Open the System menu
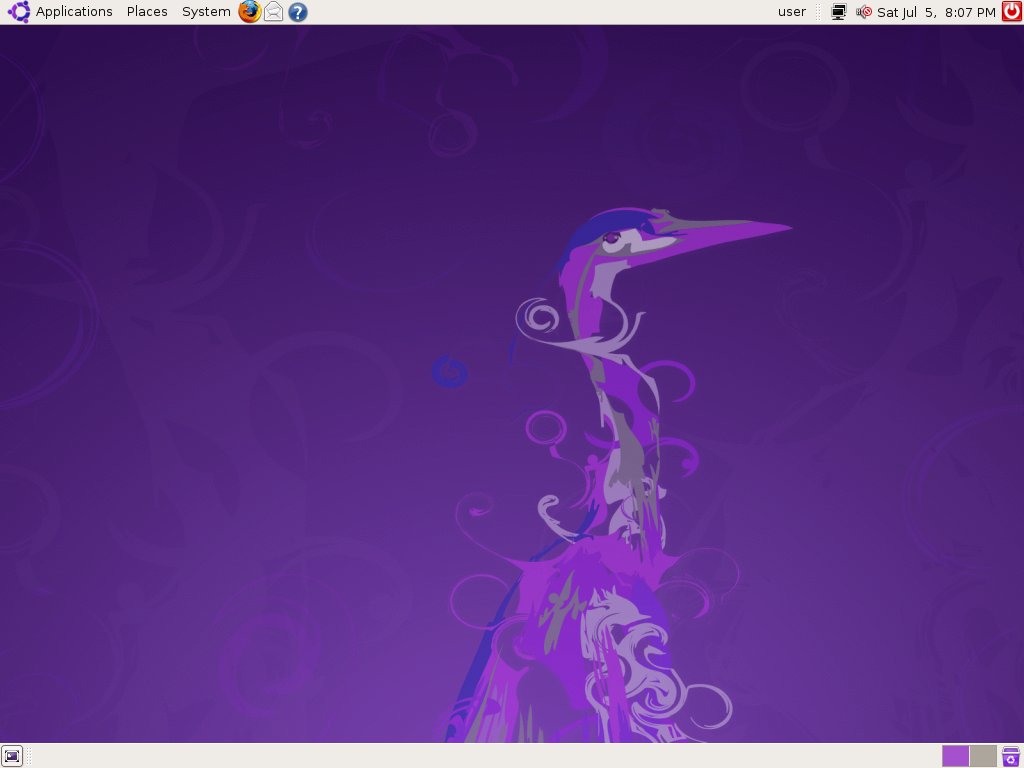 tap(206, 12)
